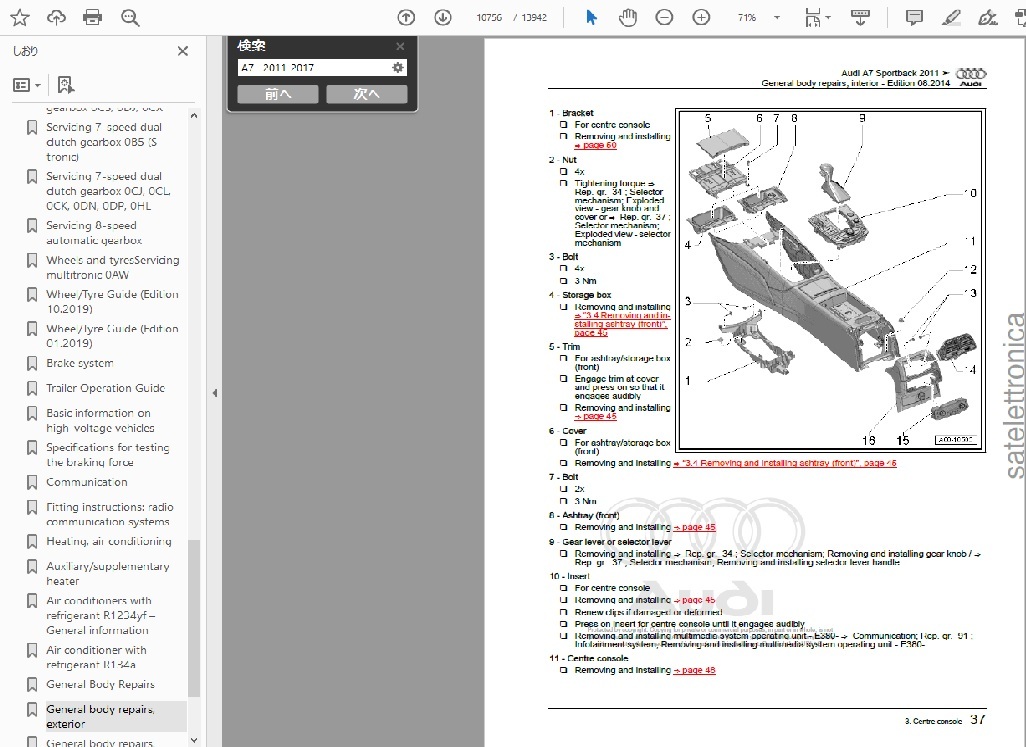Viewport: 1026px width, 747px height.
Task: Follow the ashtray link under Storage box
Action: (622, 324)
